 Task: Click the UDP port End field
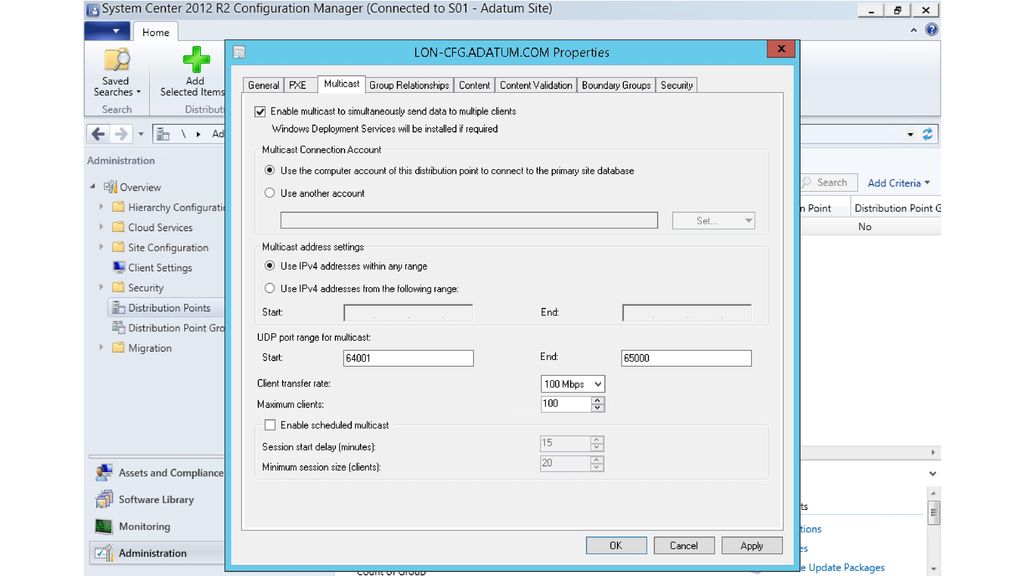click(686, 358)
